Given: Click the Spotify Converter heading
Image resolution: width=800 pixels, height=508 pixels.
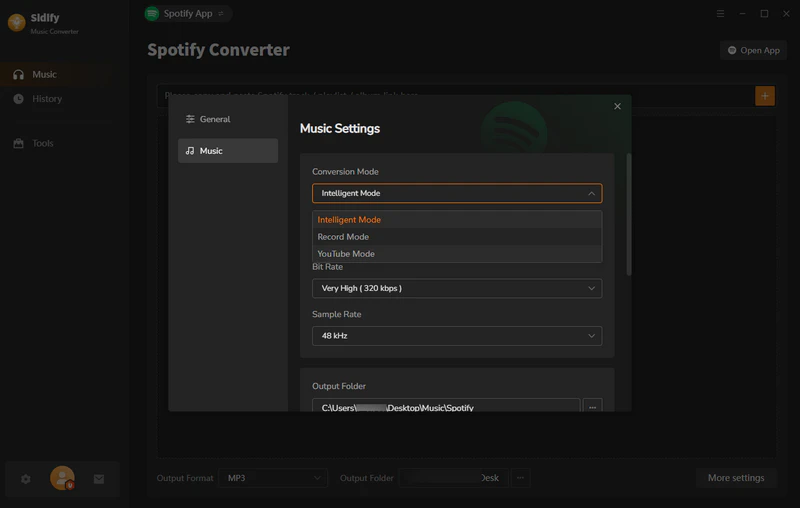Looking at the screenshot, I should 218,50.
